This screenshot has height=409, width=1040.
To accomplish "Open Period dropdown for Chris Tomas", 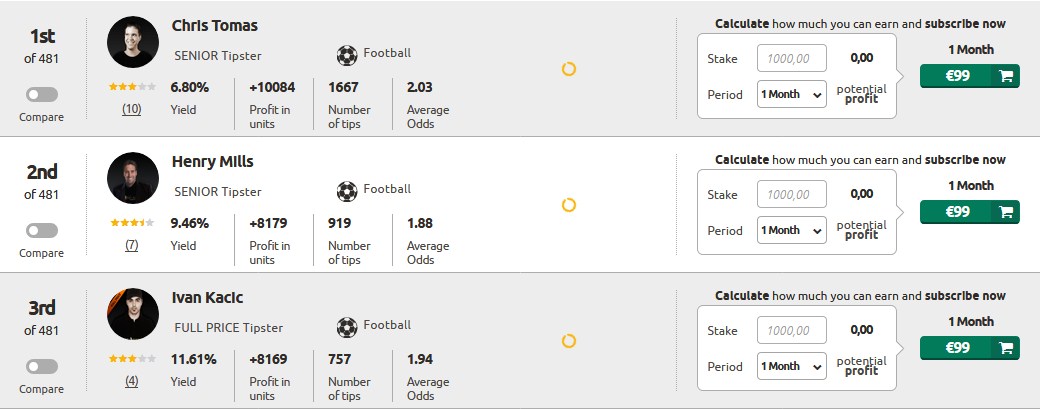I will click(x=791, y=94).
